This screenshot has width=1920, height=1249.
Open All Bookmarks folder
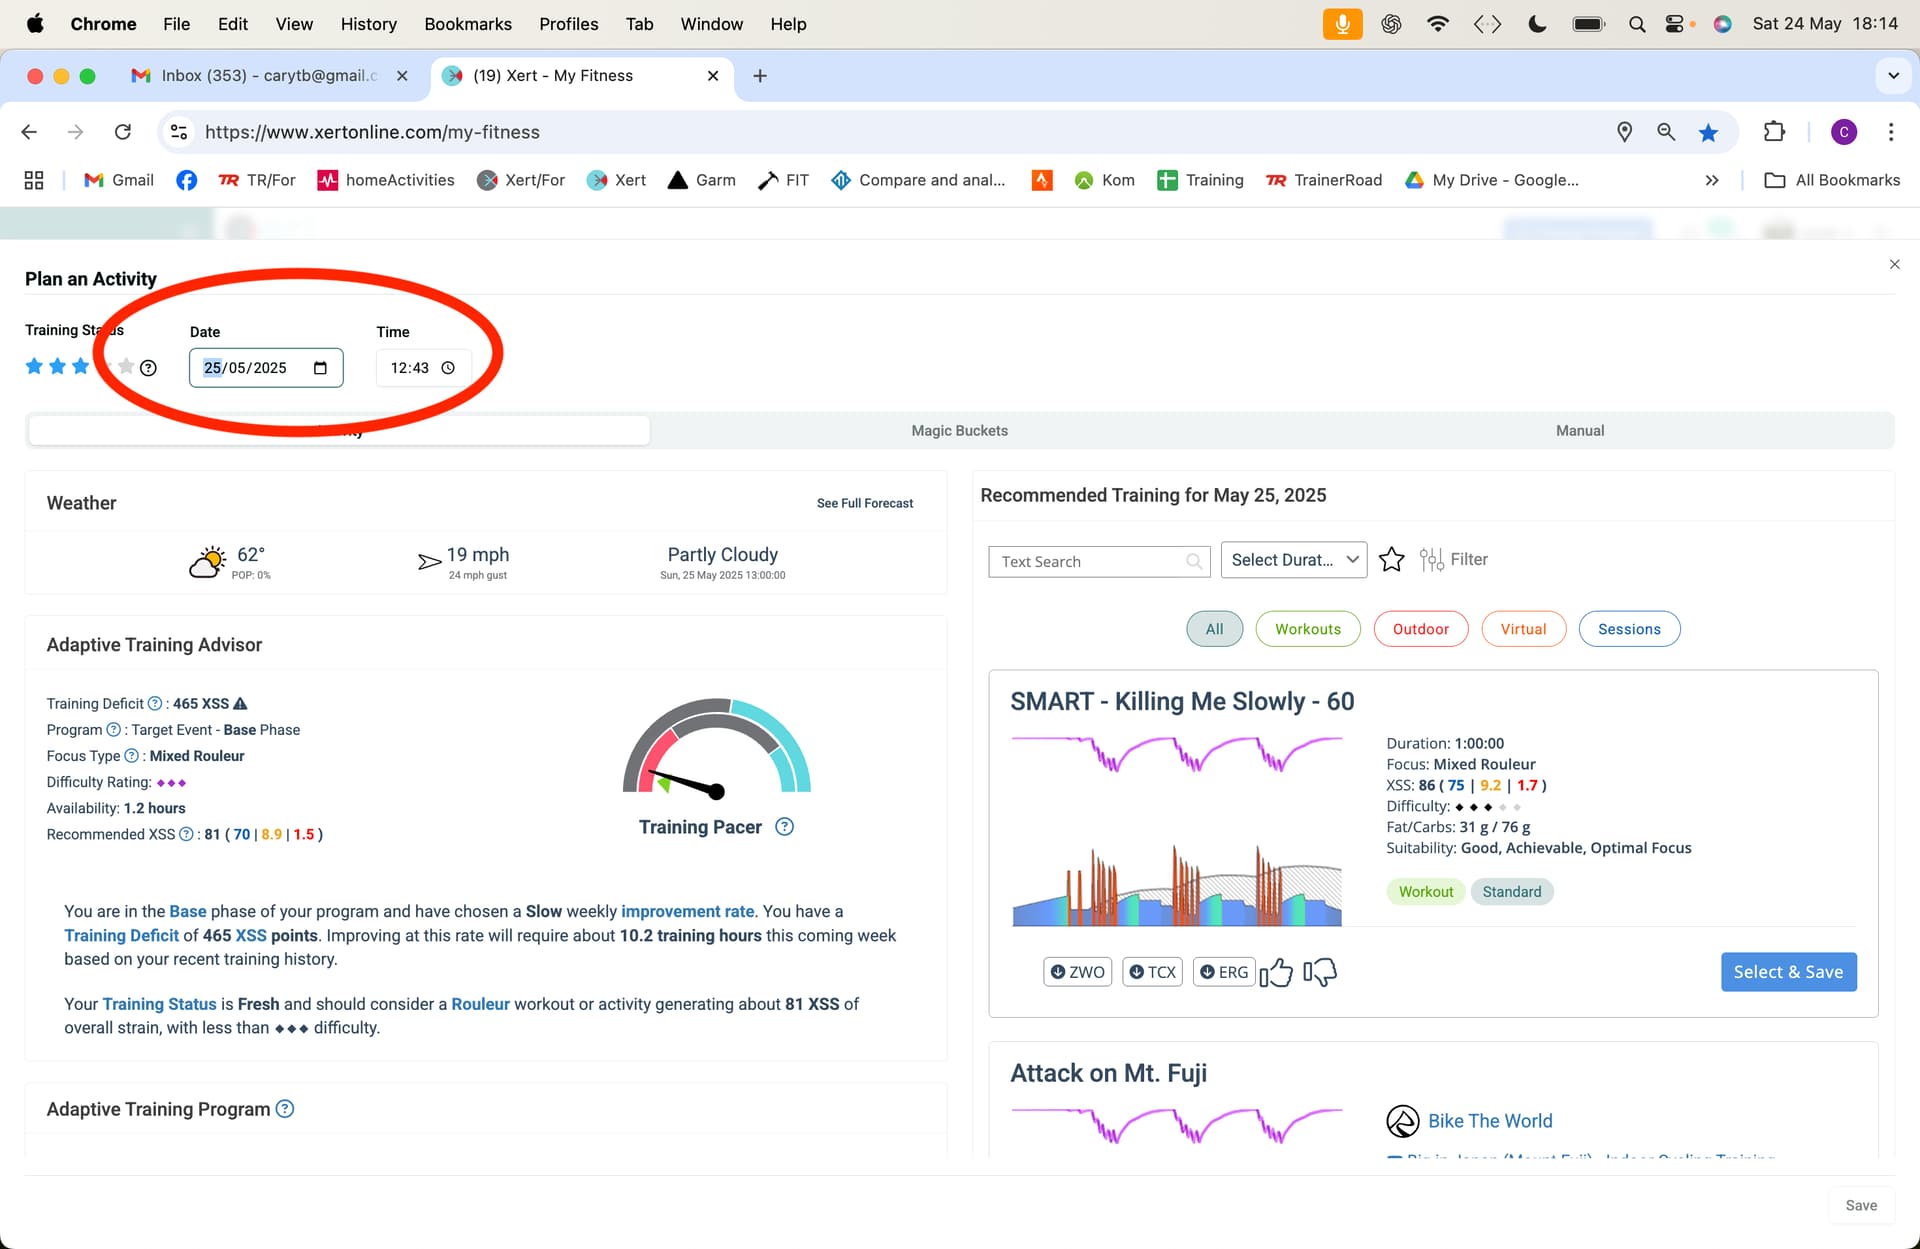coord(1832,180)
